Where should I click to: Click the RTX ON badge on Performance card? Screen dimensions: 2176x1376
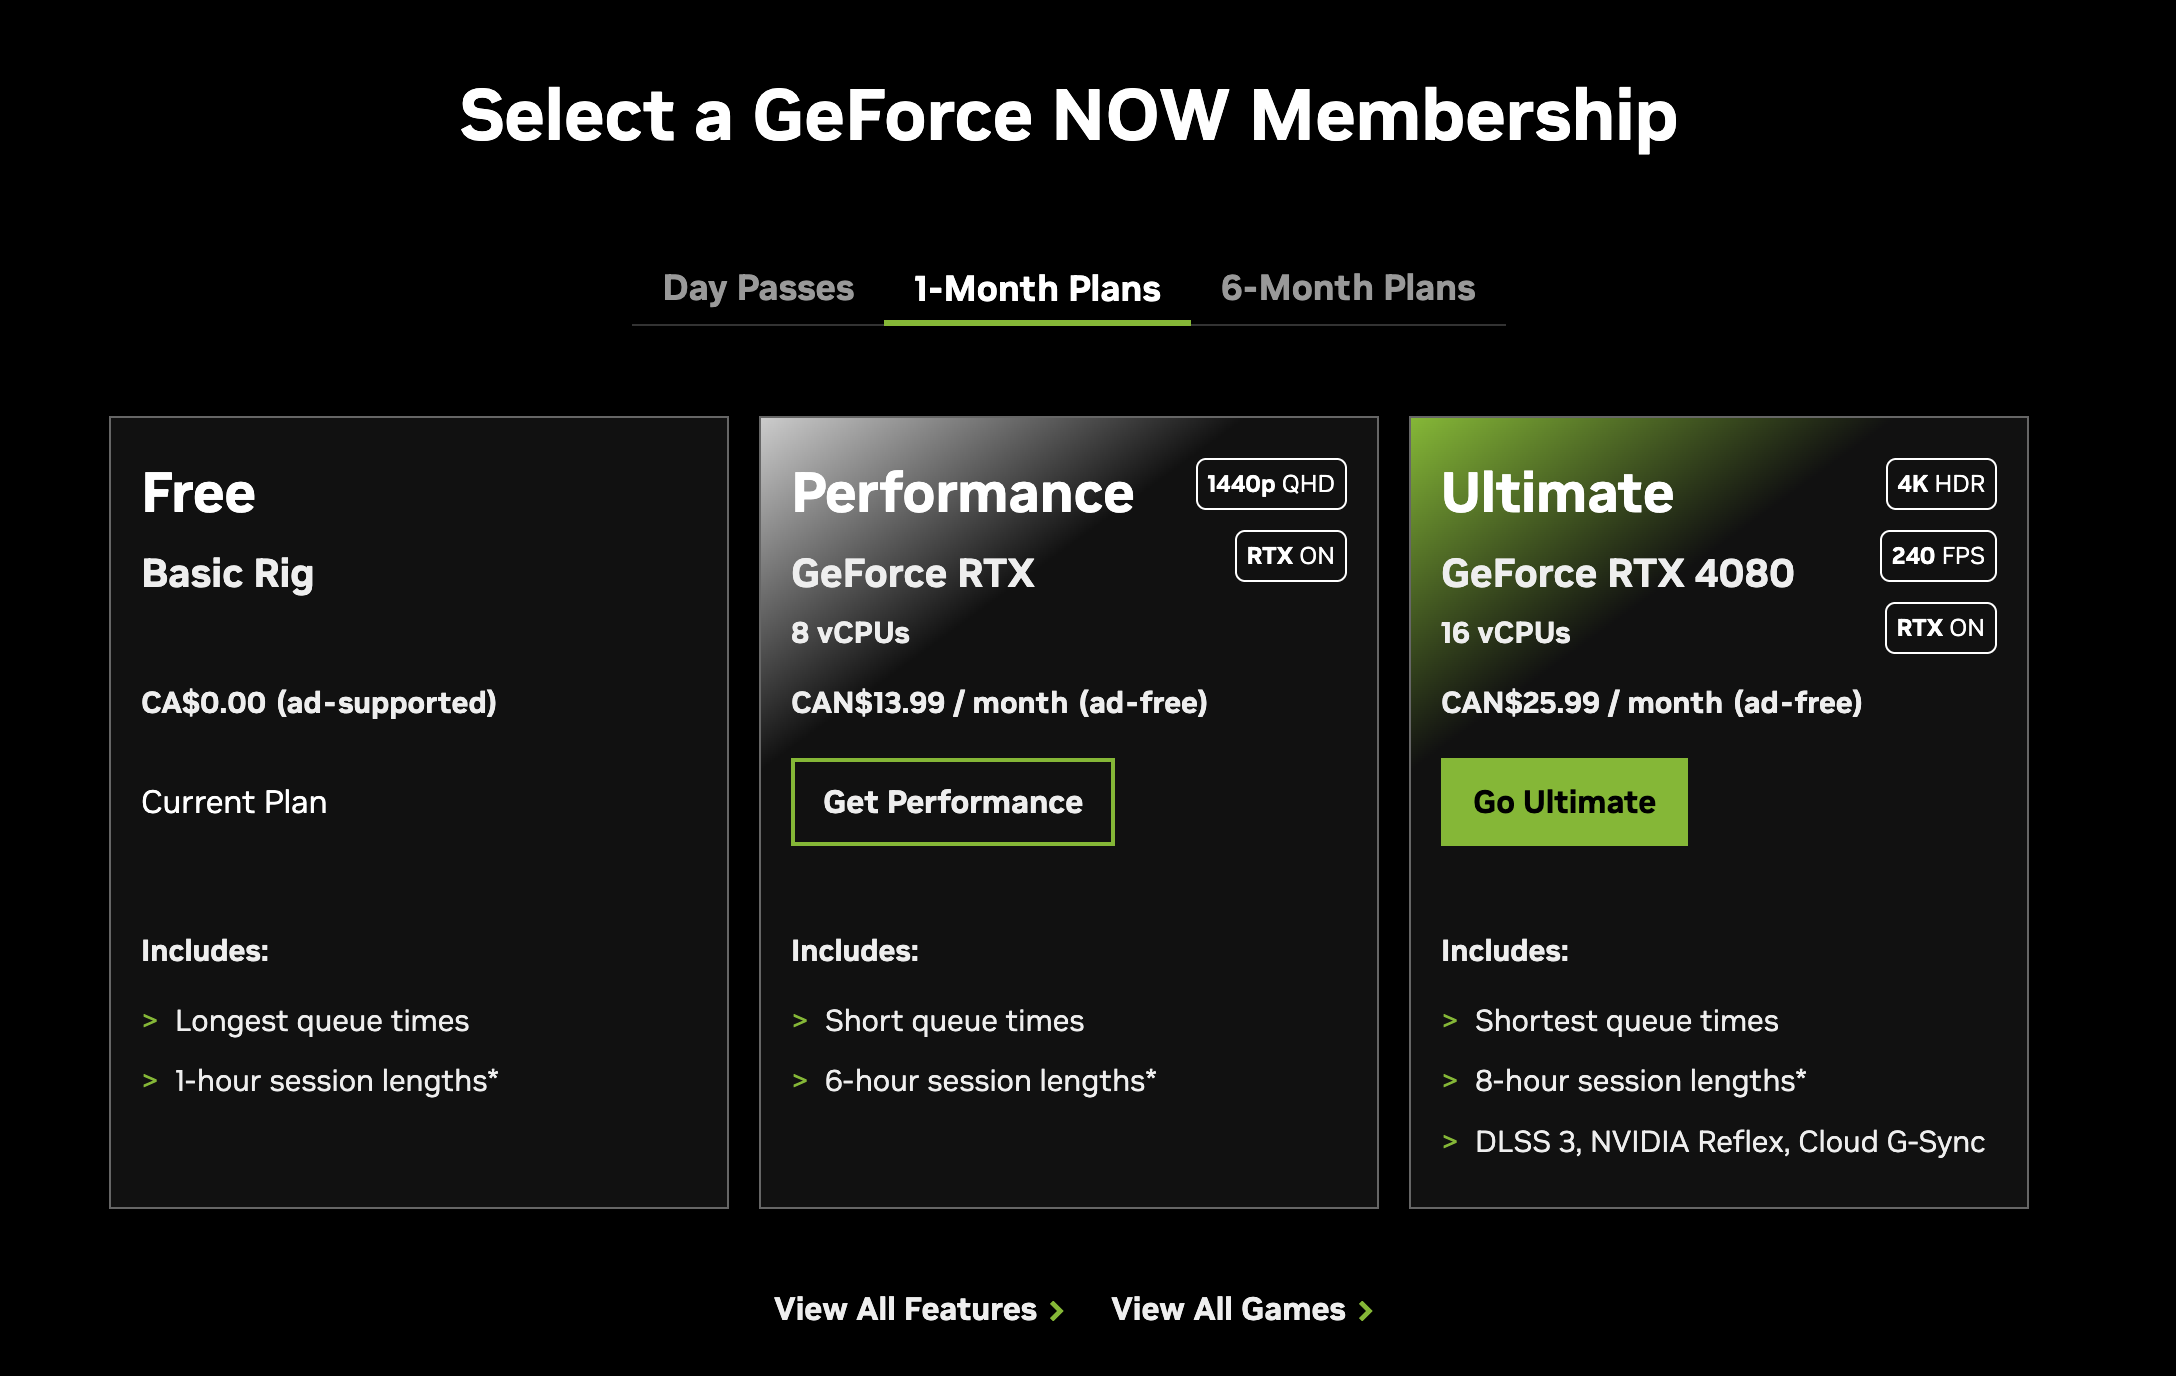coord(1291,556)
